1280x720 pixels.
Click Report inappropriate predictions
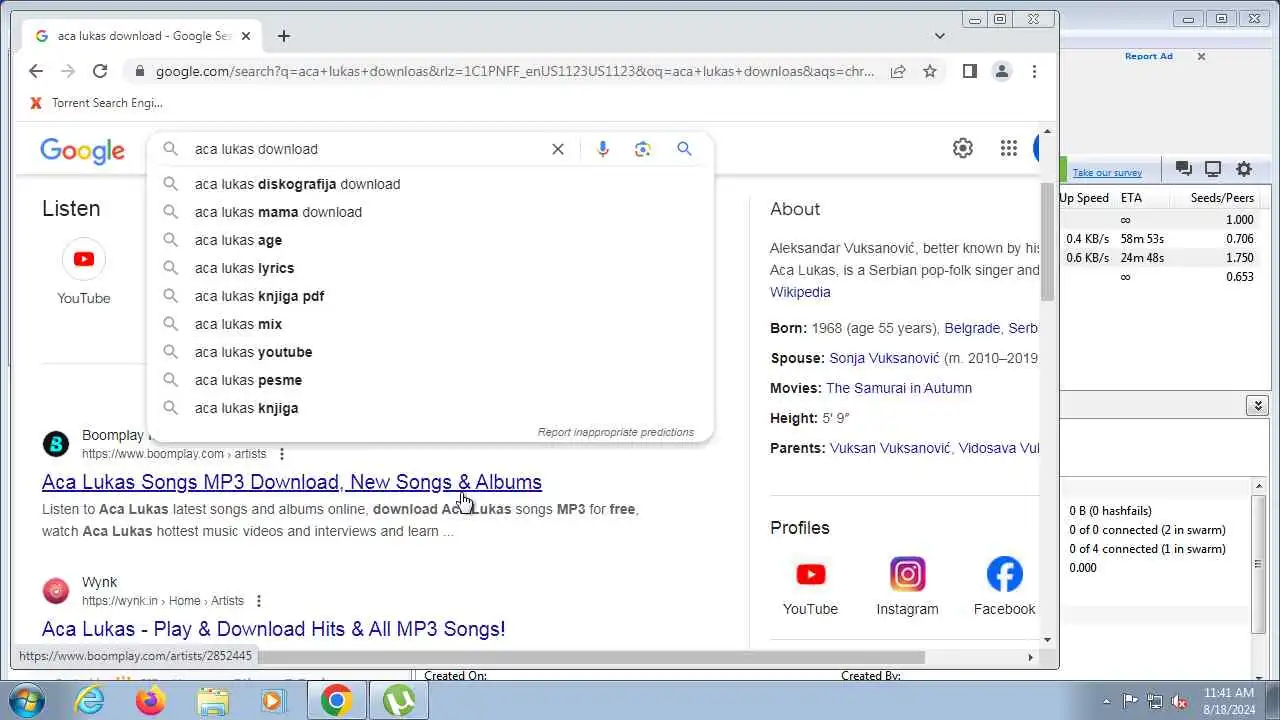click(616, 432)
